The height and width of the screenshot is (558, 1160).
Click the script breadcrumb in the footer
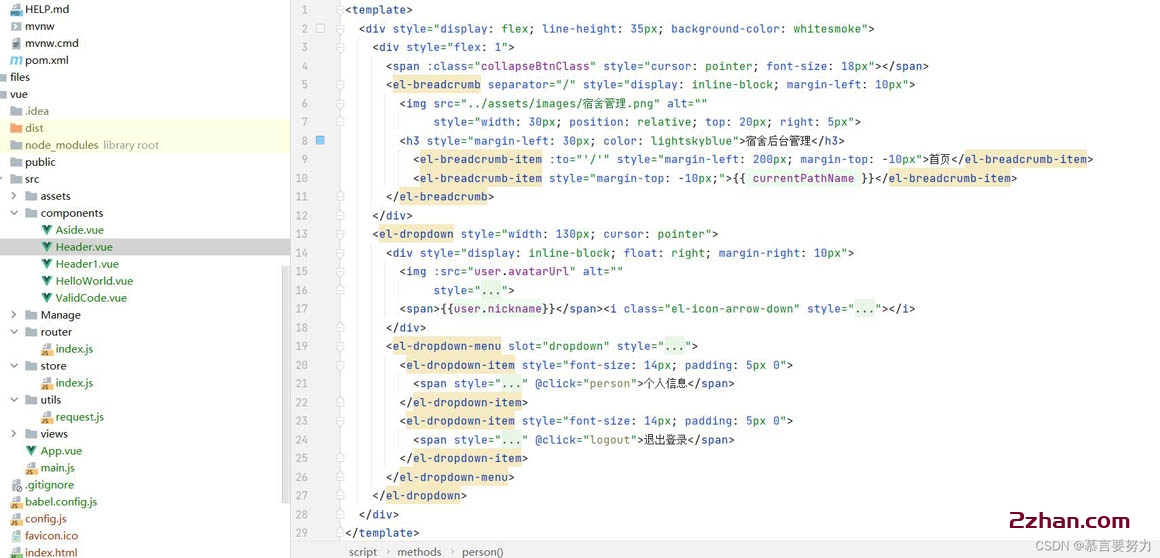pos(363,552)
